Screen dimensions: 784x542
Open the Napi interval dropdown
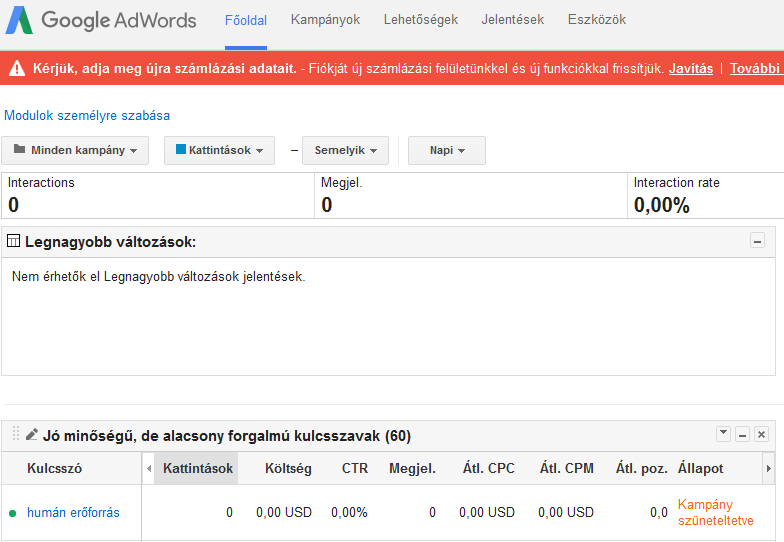point(447,150)
